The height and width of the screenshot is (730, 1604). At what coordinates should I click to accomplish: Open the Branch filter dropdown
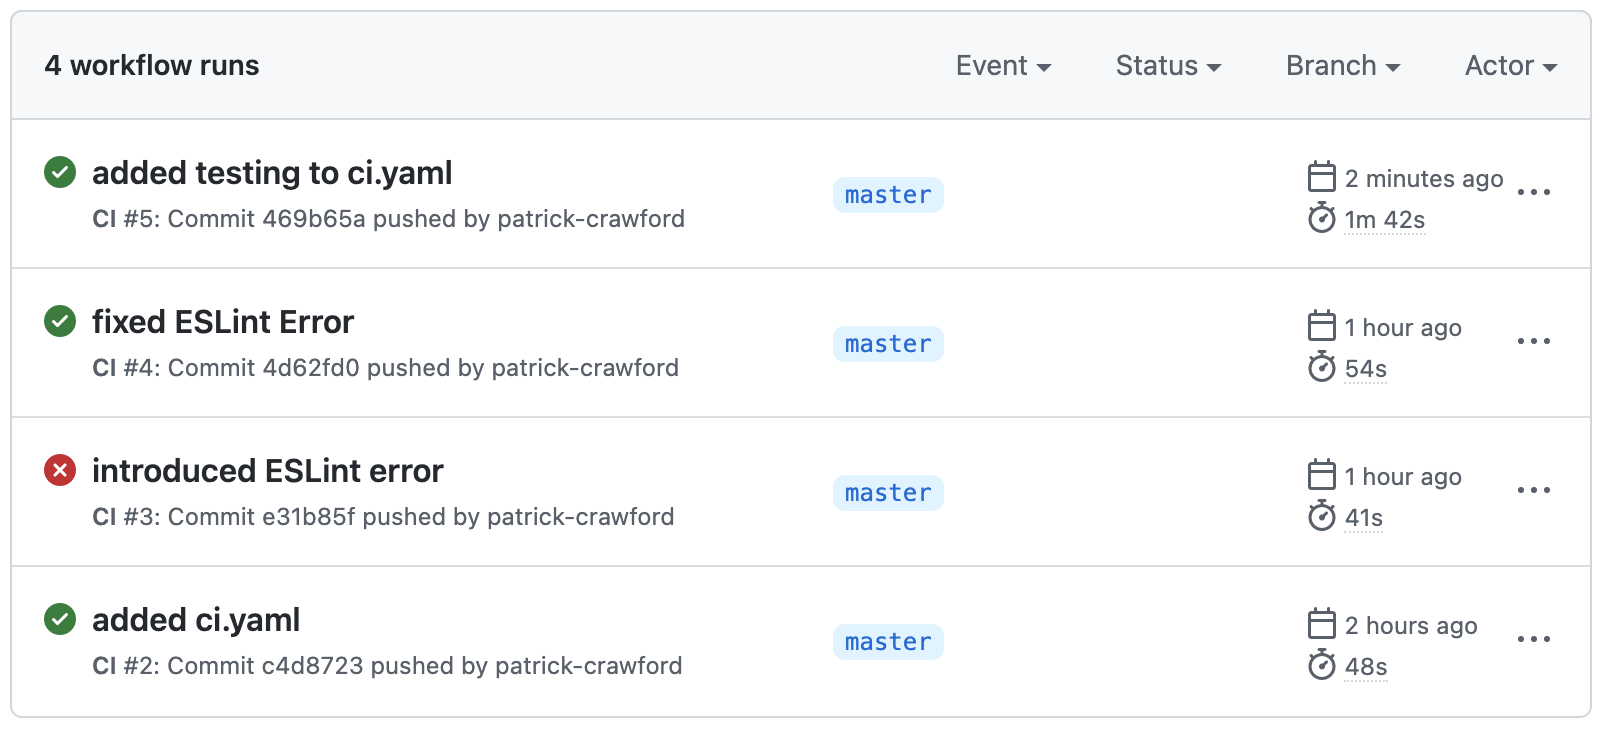point(1342,65)
